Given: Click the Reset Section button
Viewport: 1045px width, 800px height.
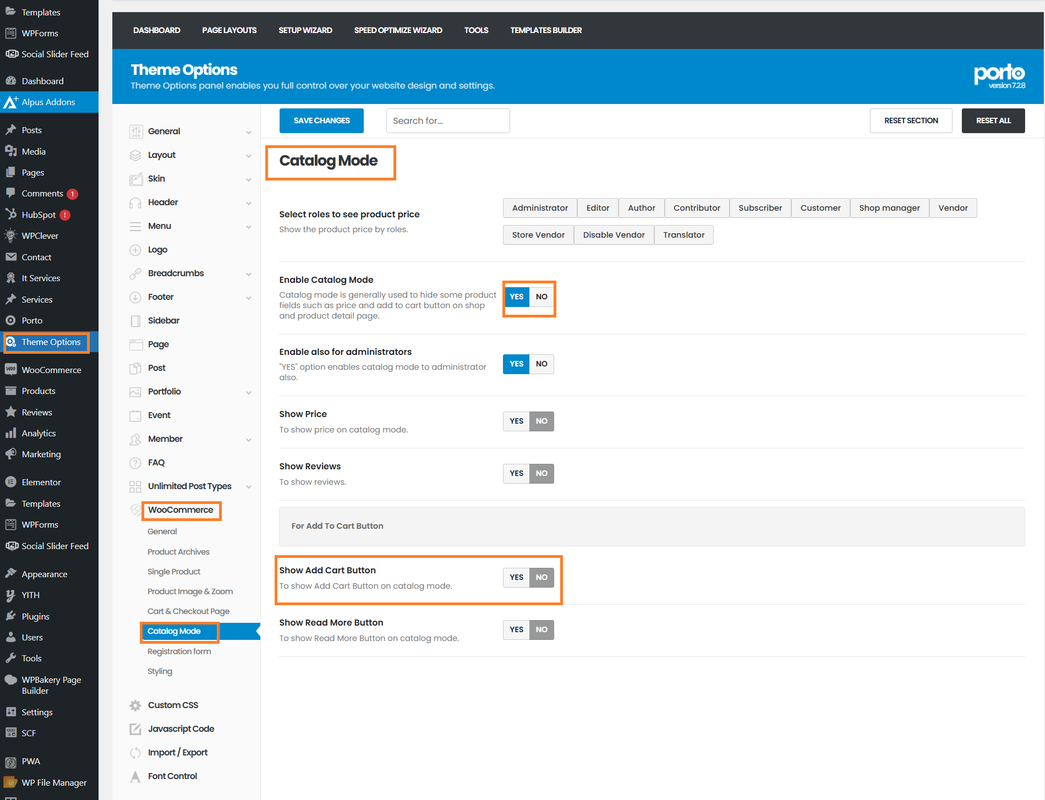Looking at the screenshot, I should click(911, 121).
